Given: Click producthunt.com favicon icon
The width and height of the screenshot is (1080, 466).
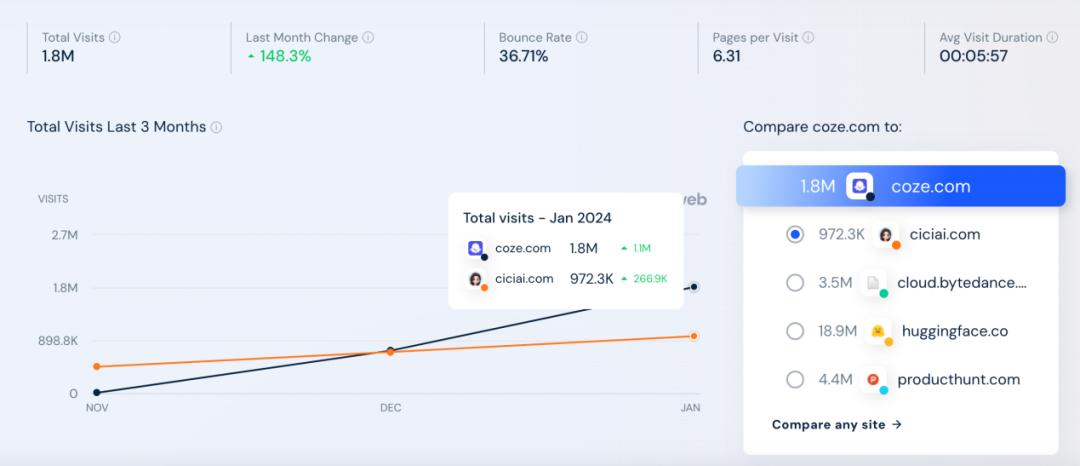Looking at the screenshot, I should coord(874,379).
